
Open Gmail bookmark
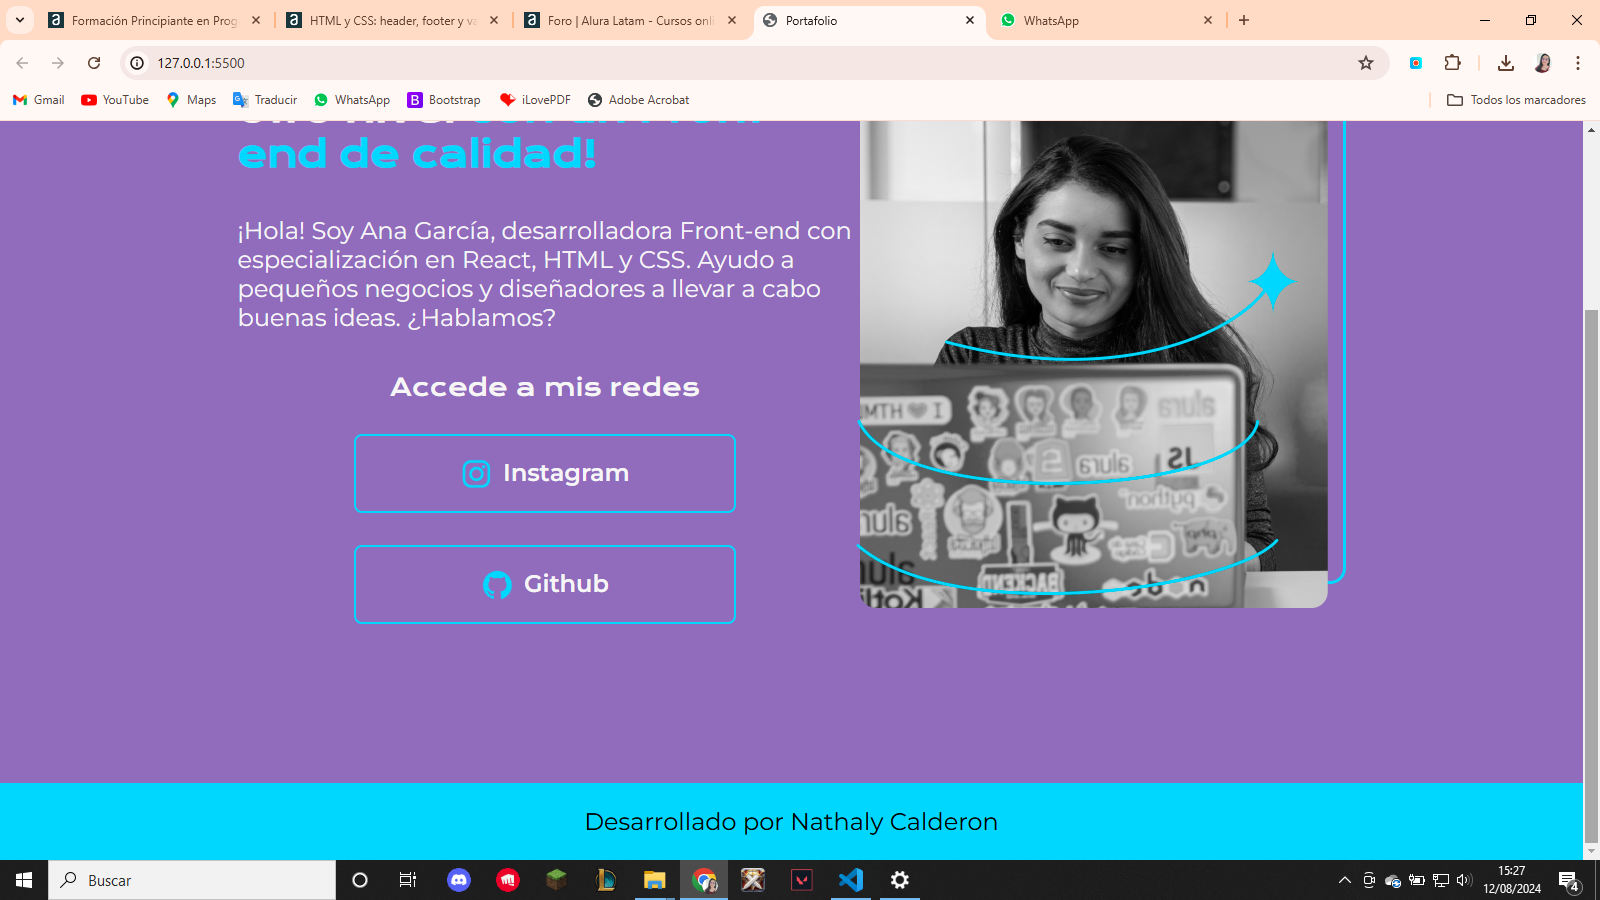tap(39, 100)
